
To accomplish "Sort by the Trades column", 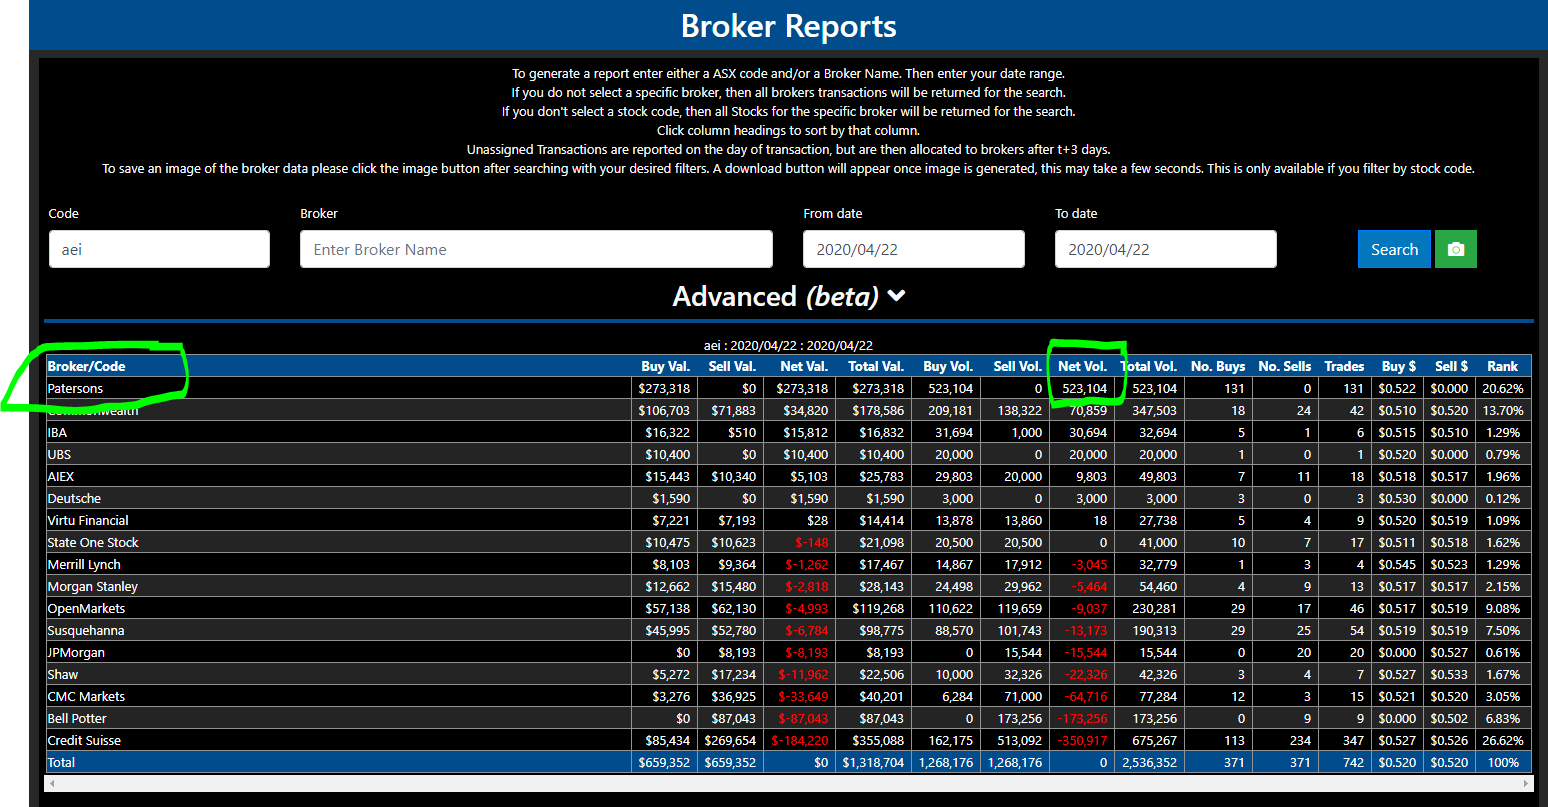I will pyautogui.click(x=1344, y=366).
